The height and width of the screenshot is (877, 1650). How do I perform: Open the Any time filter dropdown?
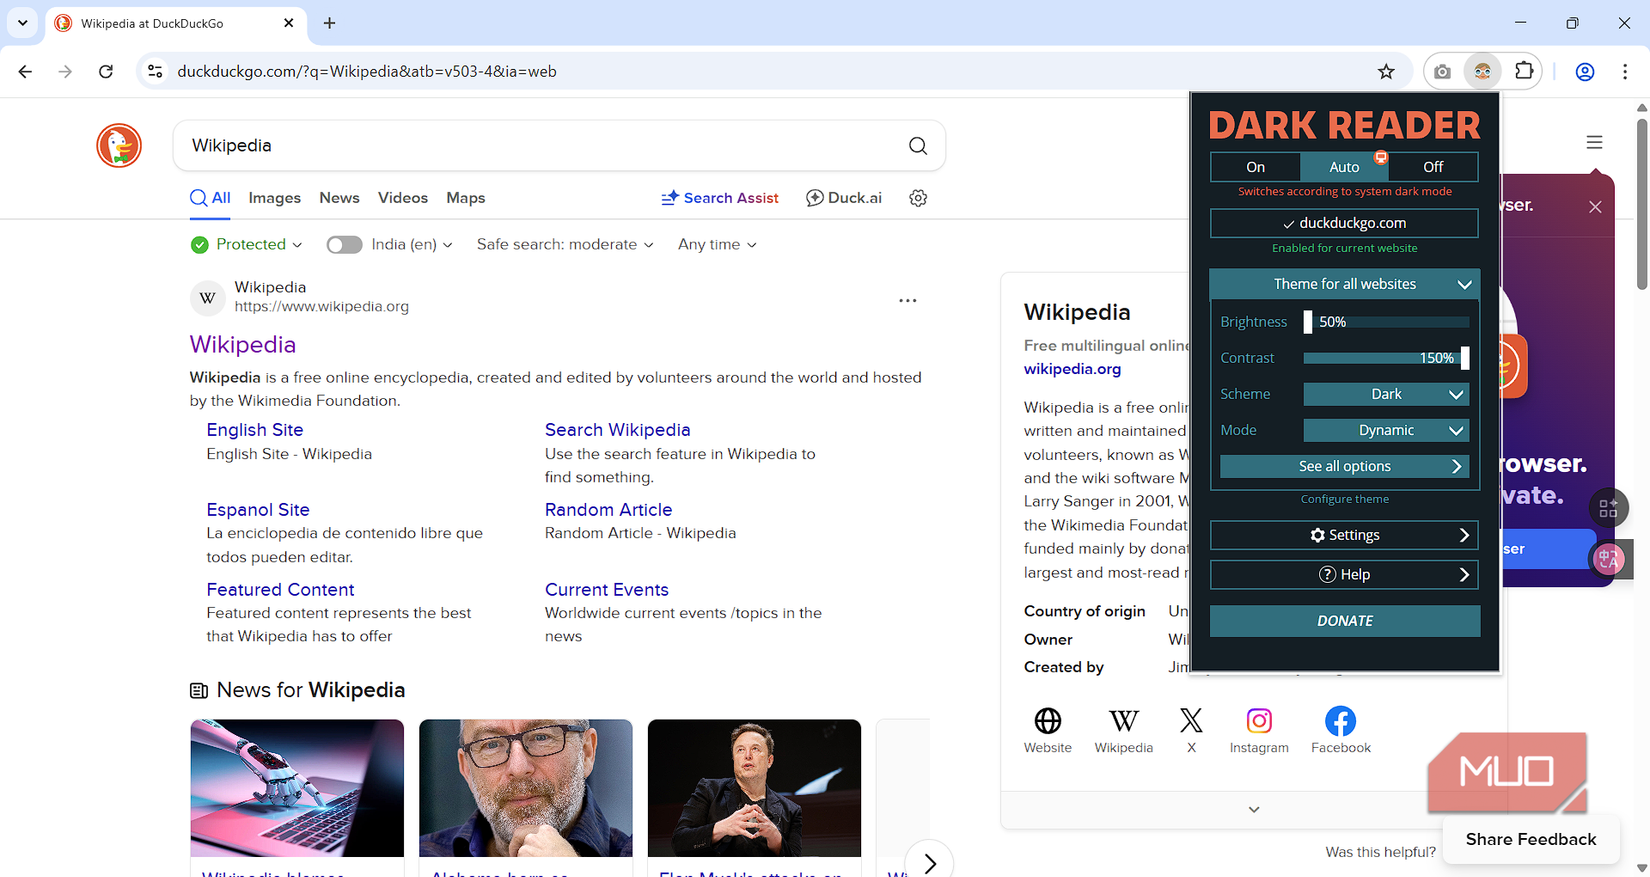click(x=717, y=244)
